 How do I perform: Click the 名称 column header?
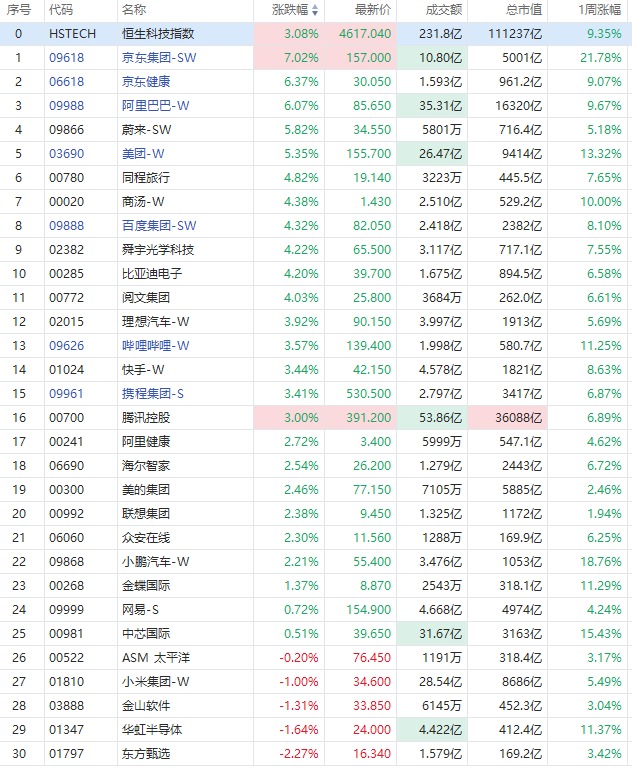point(134,10)
